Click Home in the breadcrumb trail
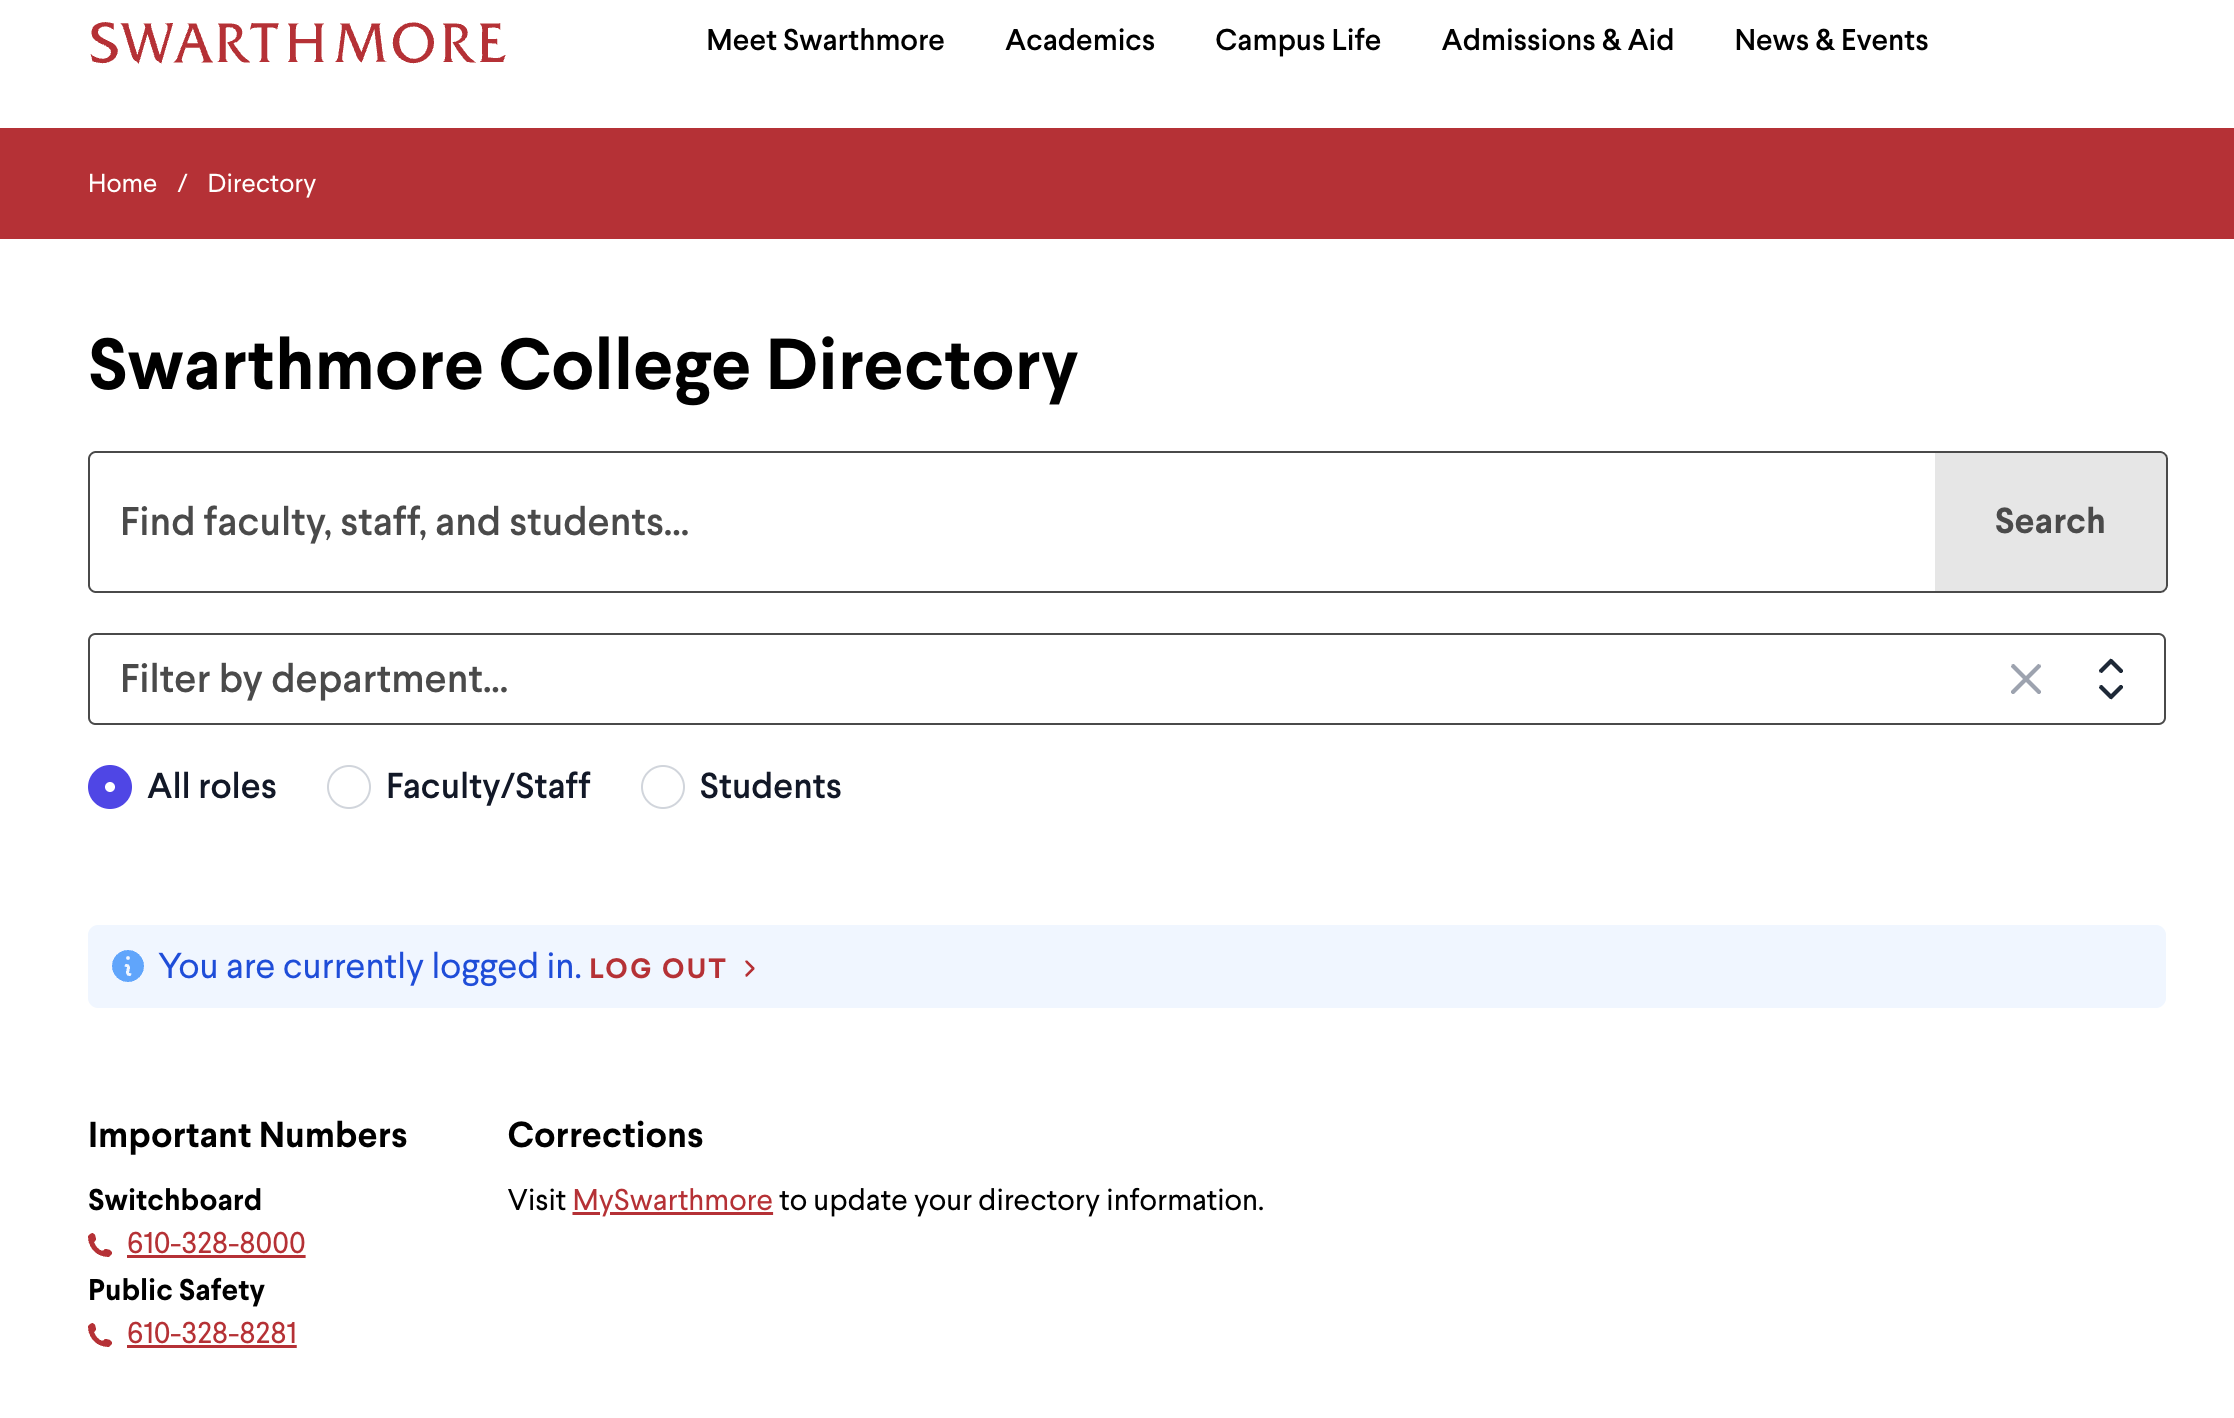The image size is (2234, 1418). (122, 183)
